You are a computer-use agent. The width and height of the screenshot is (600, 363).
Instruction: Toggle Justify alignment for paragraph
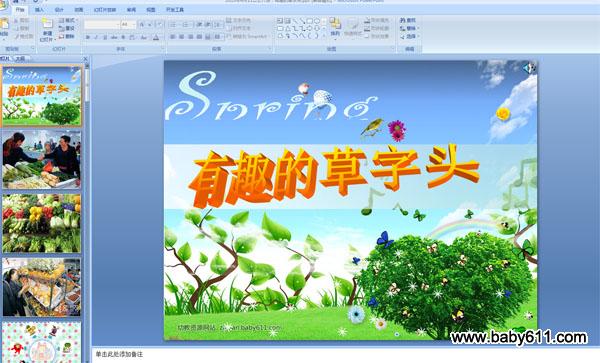pos(199,37)
